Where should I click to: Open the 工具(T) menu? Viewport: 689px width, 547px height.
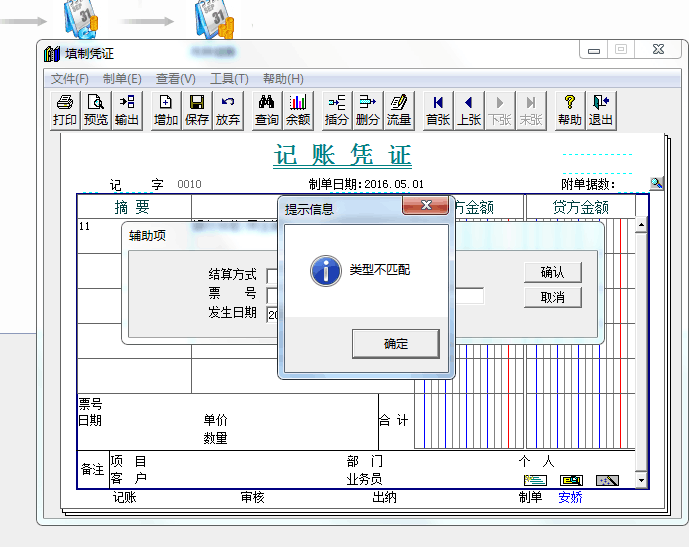click(229, 79)
